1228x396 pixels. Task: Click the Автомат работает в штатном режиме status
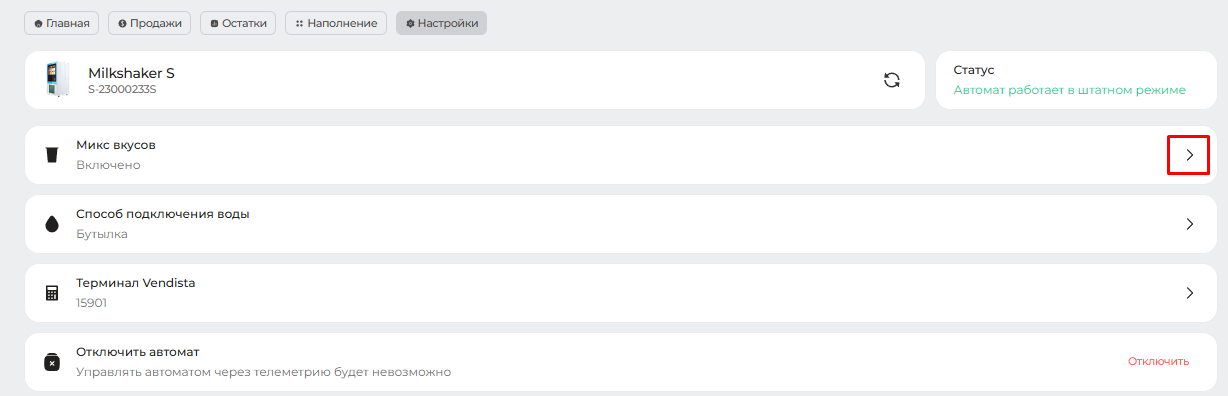click(1069, 90)
